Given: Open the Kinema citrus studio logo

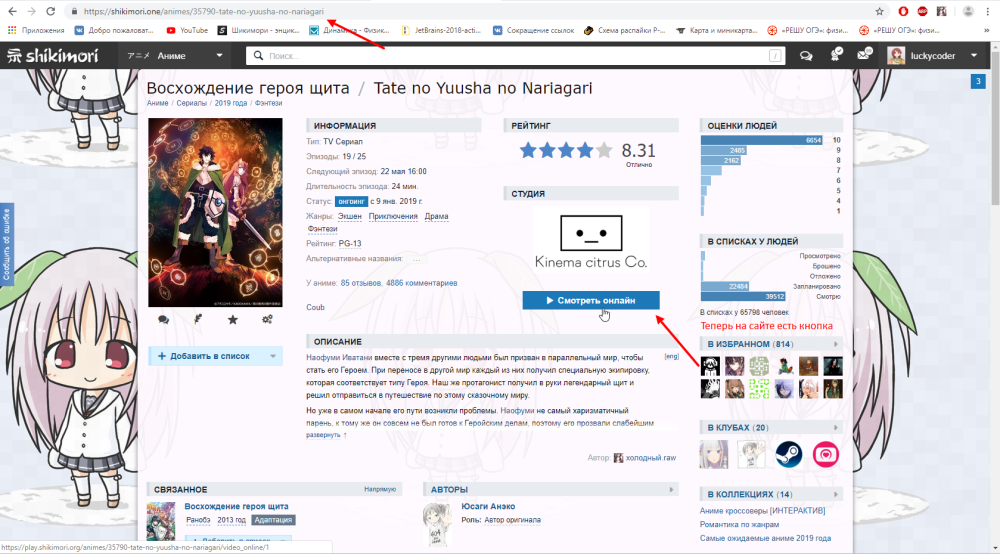Looking at the screenshot, I should click(591, 241).
